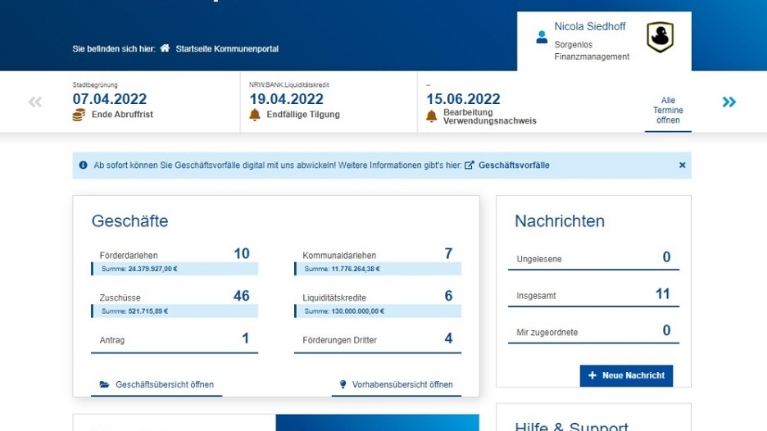Click Summe 24.379.927,00 € bar
This screenshot has height=431, width=767.
click(175, 269)
